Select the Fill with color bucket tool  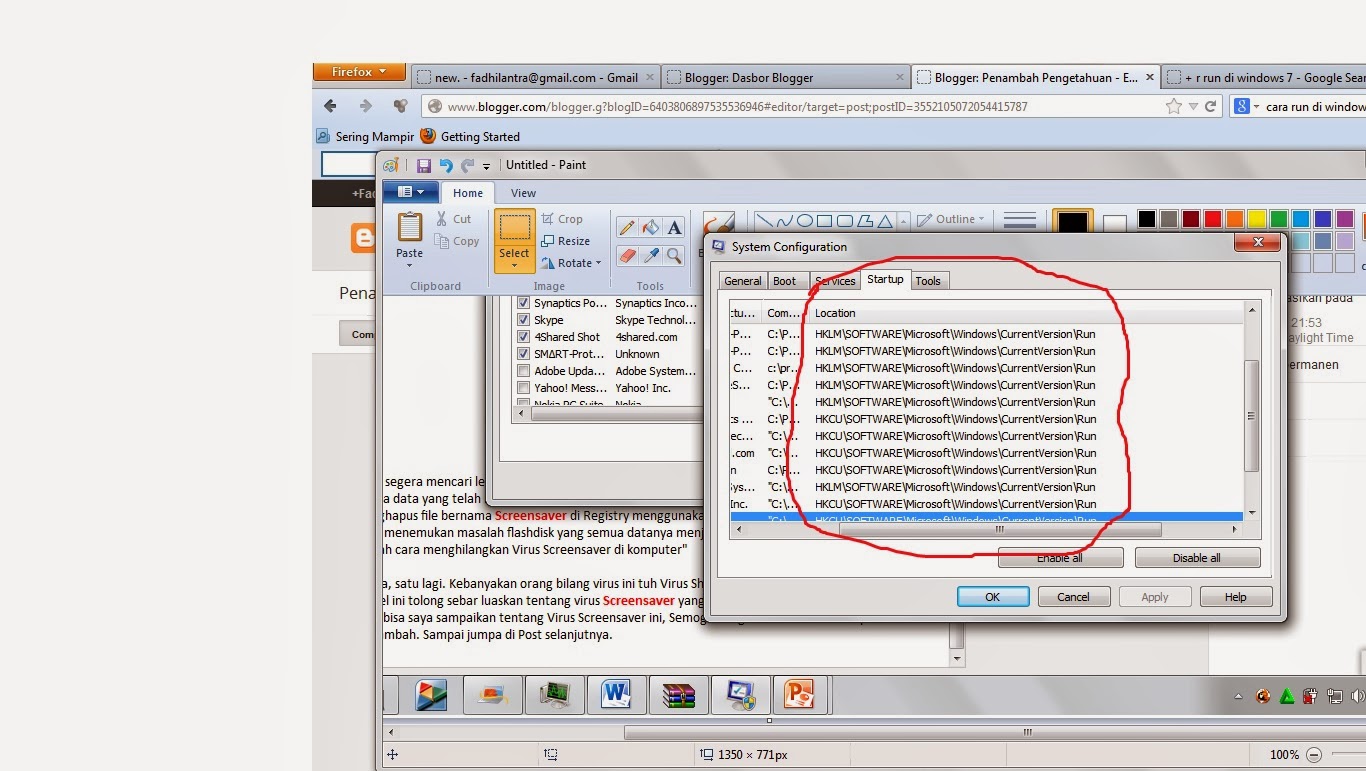pyautogui.click(x=650, y=226)
